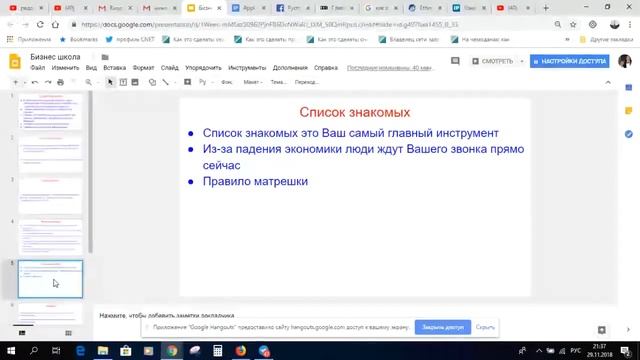This screenshot has height=360, width=640.
Task: Open the Другие закладки bookmarks folder
Action: 607,40
